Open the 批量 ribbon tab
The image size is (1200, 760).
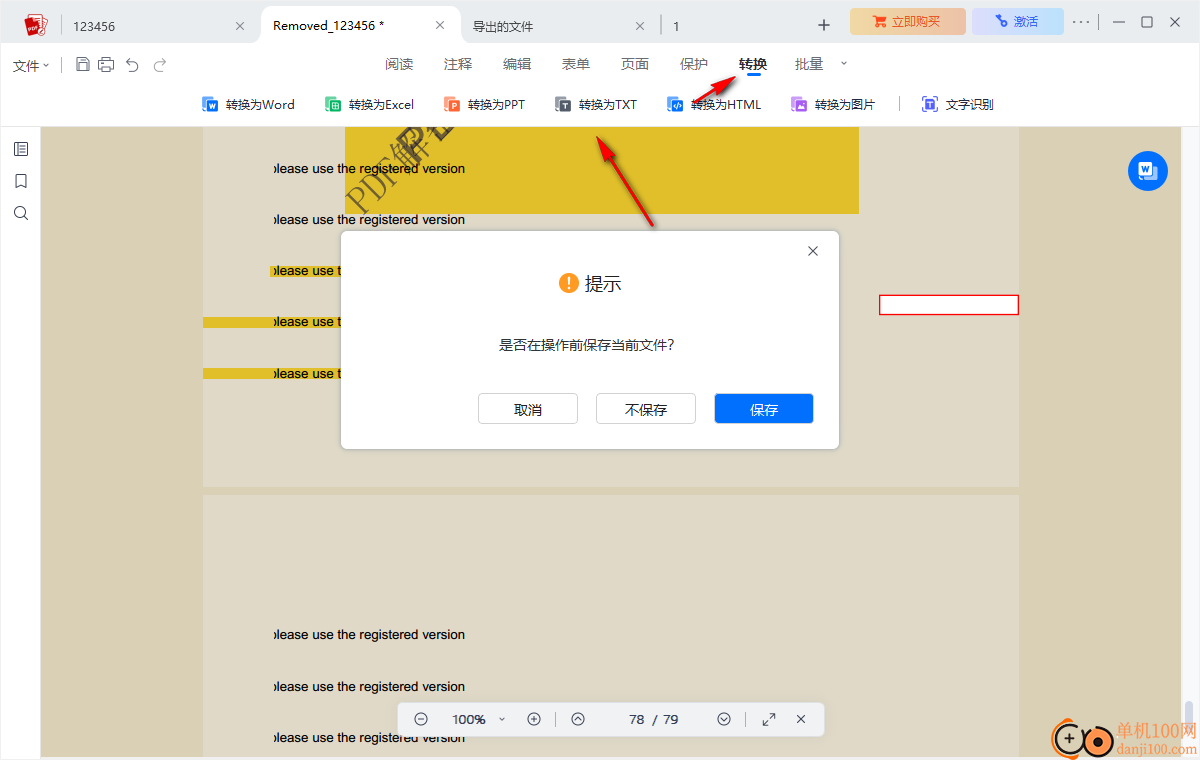coord(809,64)
